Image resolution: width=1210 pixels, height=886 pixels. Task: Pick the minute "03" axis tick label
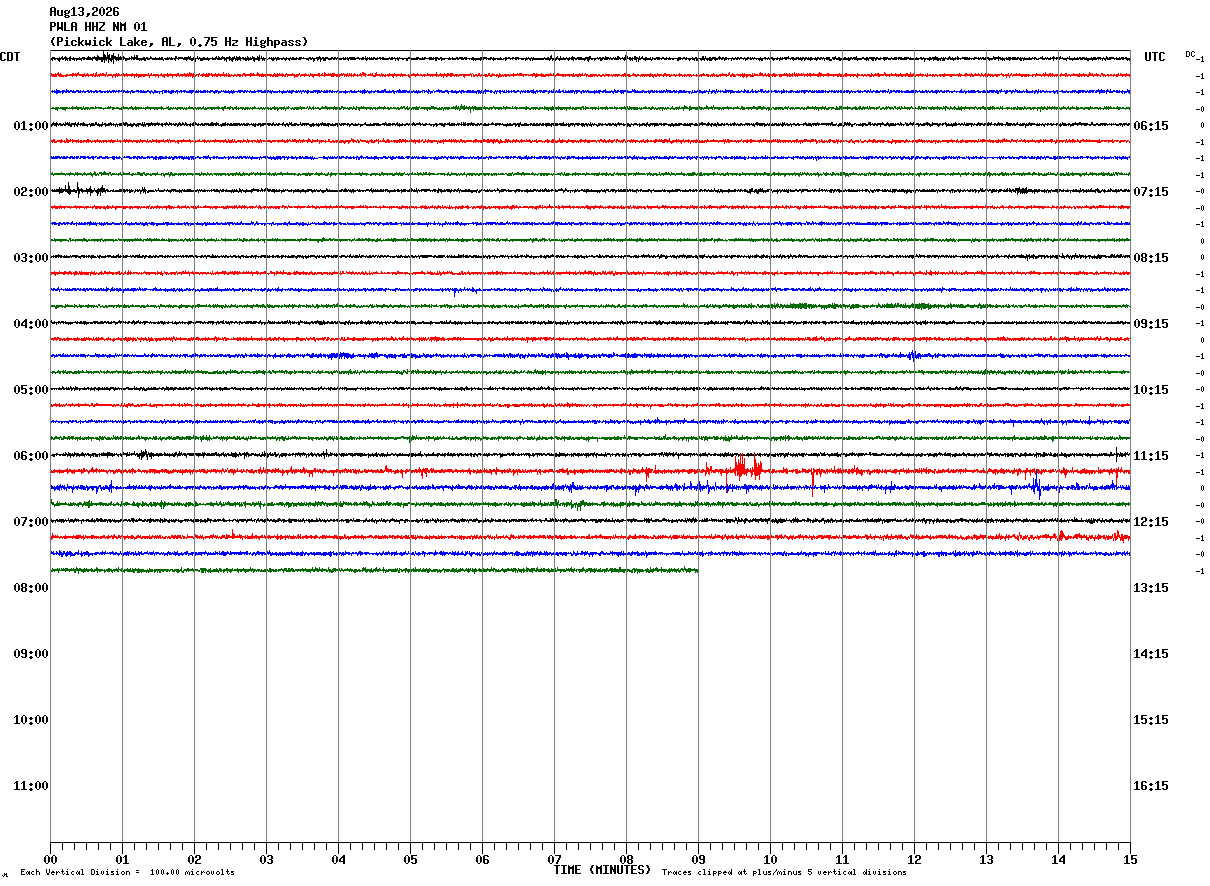[x=266, y=860]
